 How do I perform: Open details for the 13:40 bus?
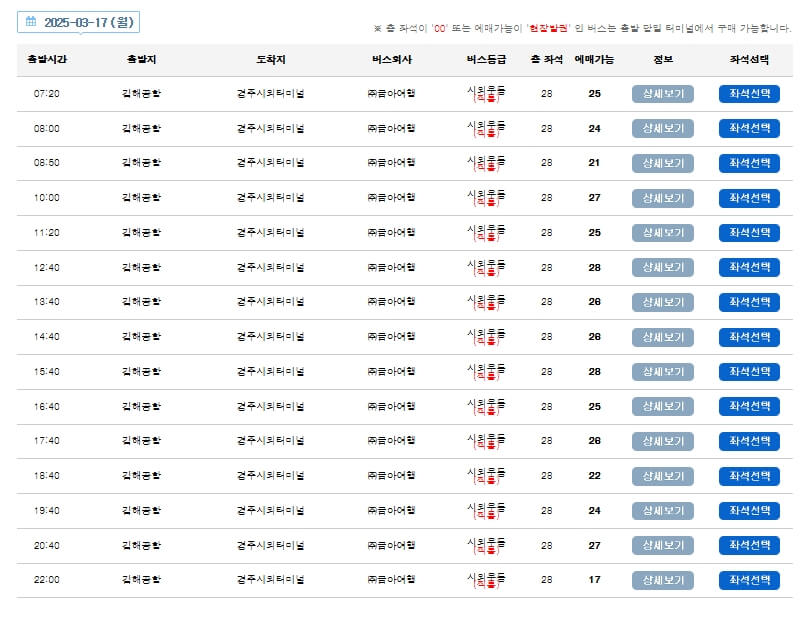[663, 302]
